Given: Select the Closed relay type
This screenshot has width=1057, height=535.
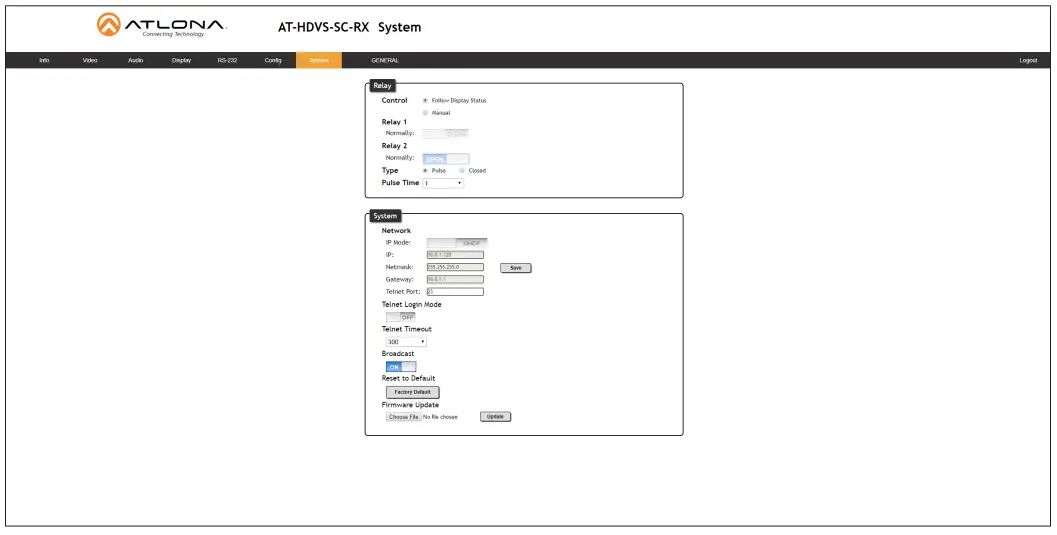Looking at the screenshot, I should [462, 170].
